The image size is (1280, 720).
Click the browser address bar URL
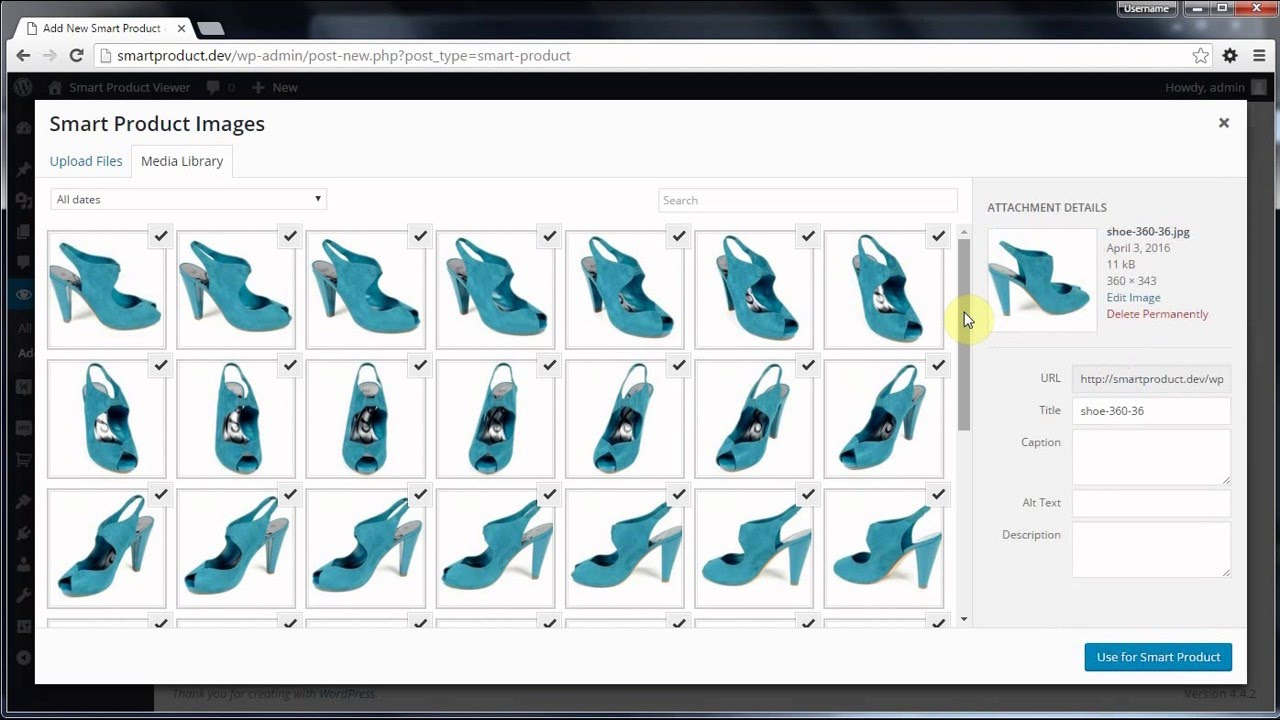(344, 56)
